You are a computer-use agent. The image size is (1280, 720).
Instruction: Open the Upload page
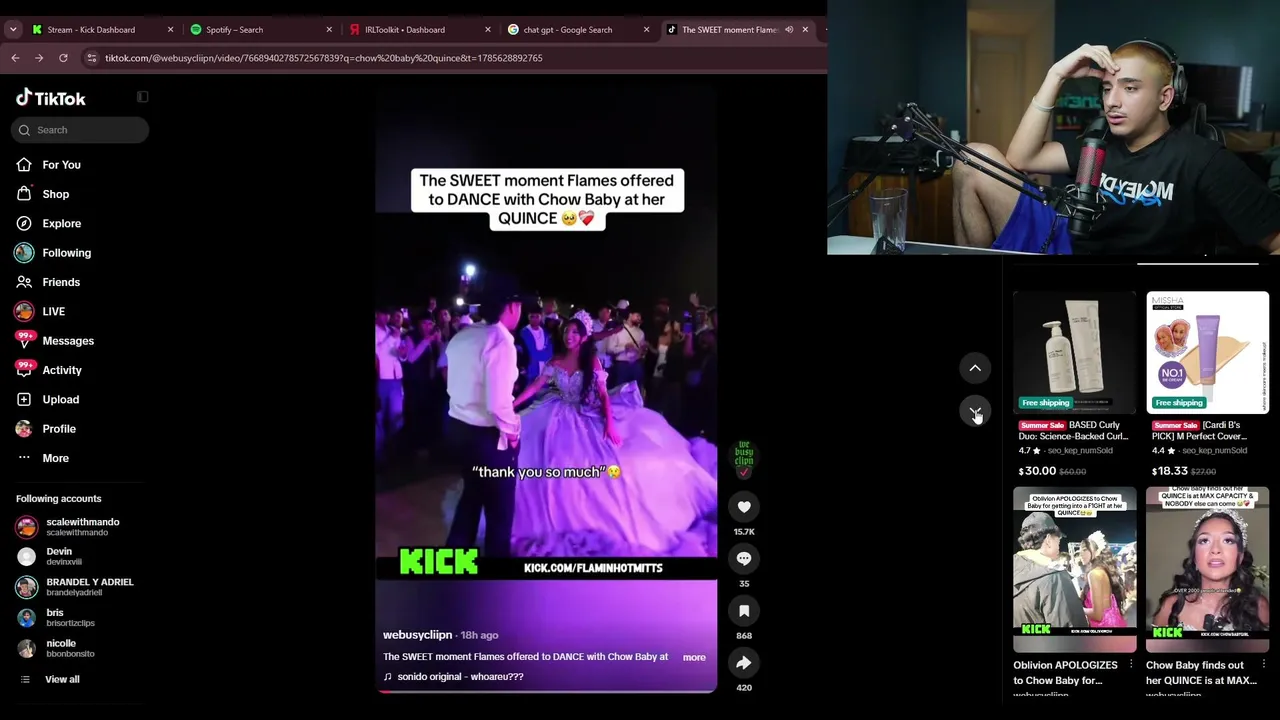61,400
